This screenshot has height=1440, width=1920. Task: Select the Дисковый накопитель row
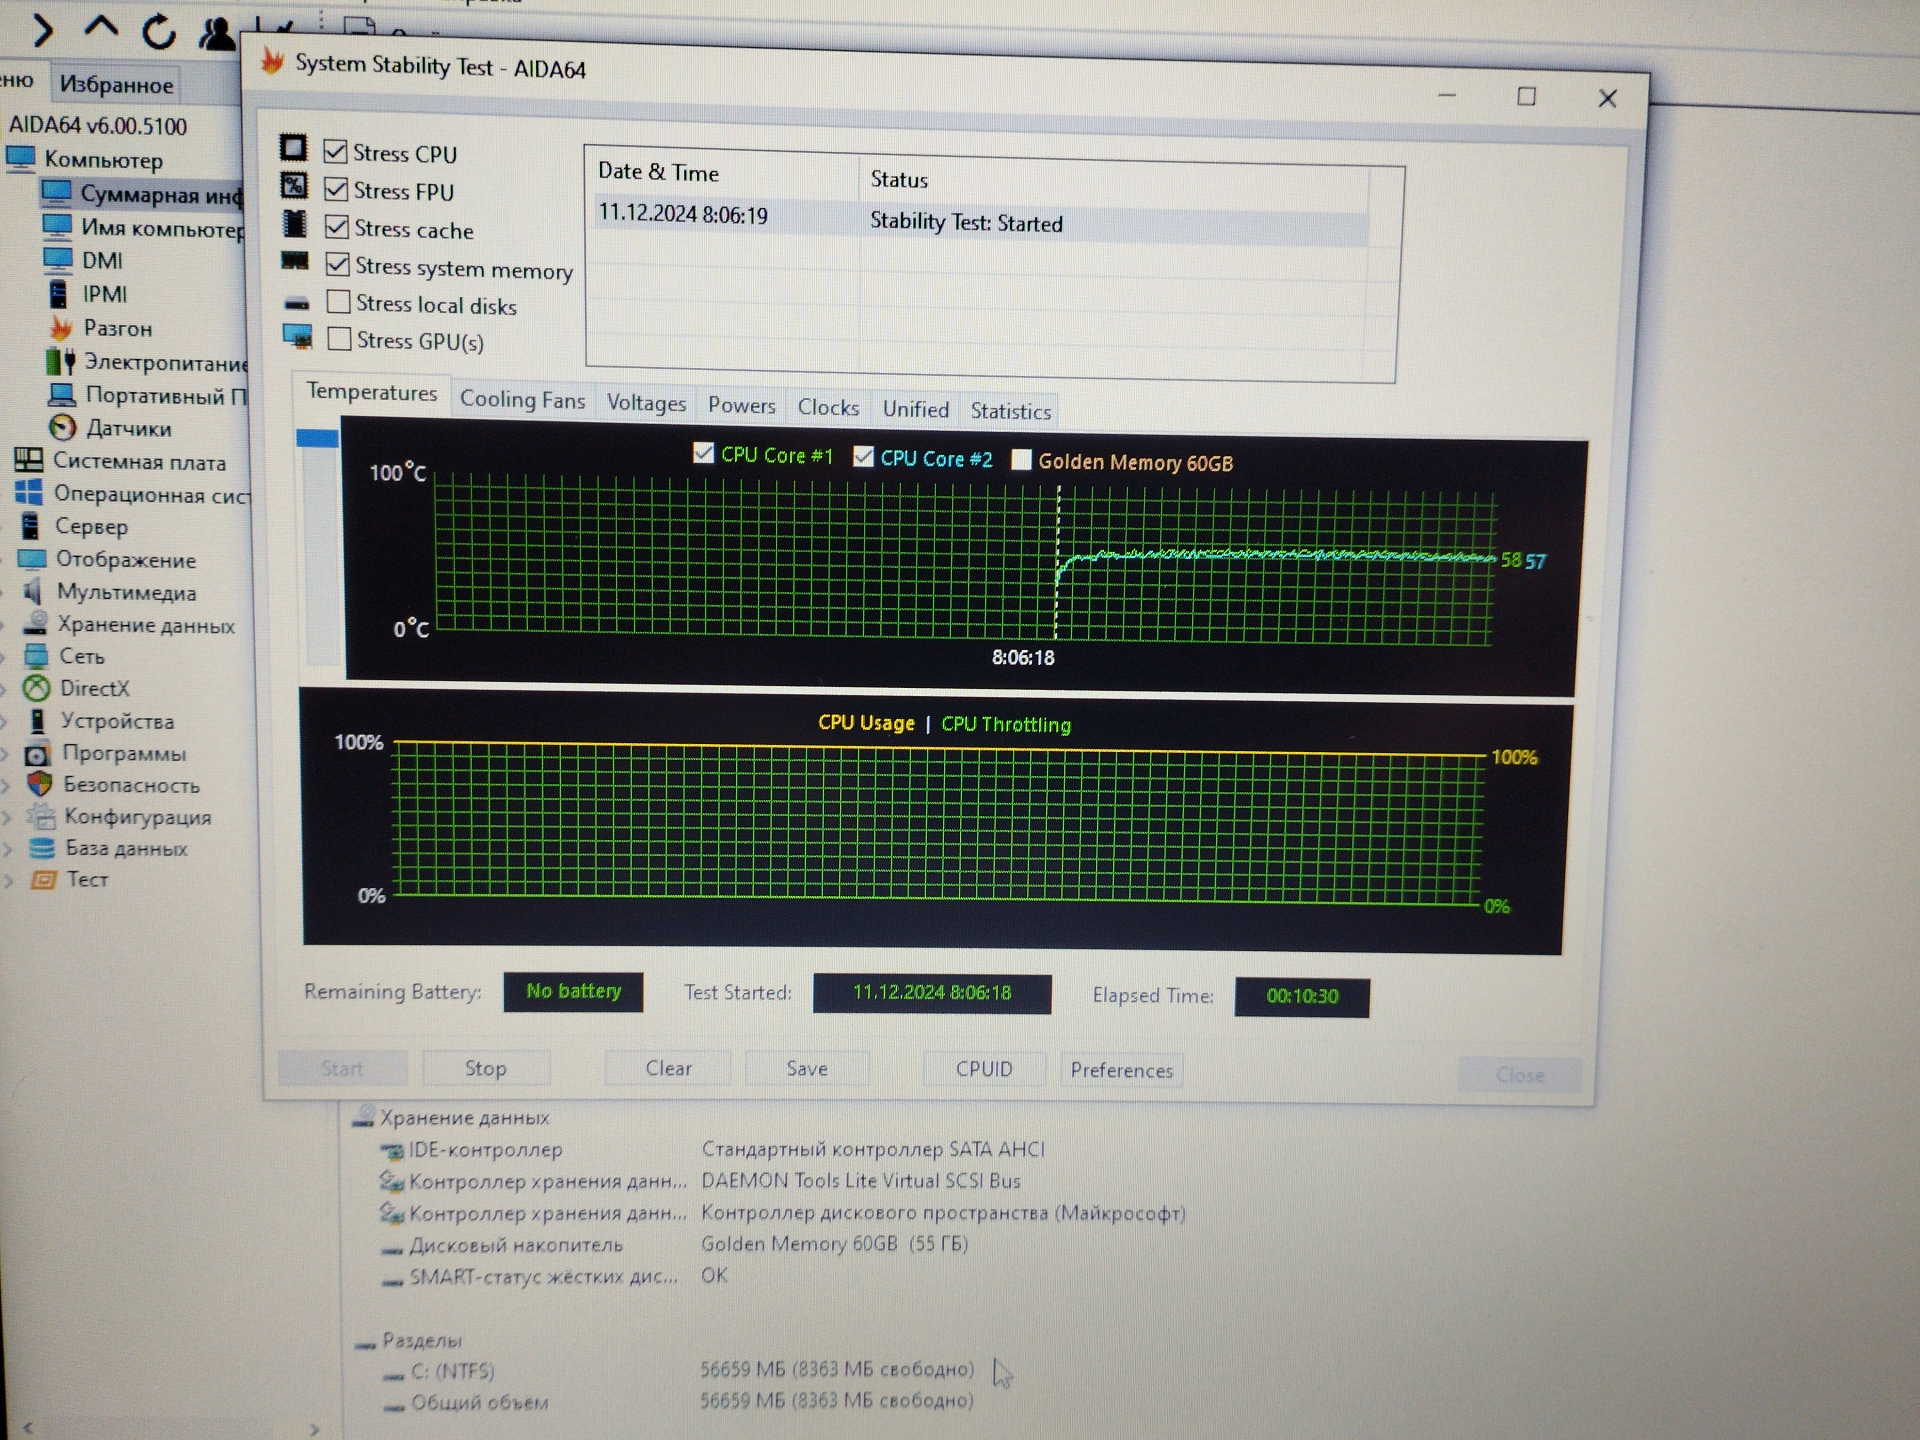(x=674, y=1244)
